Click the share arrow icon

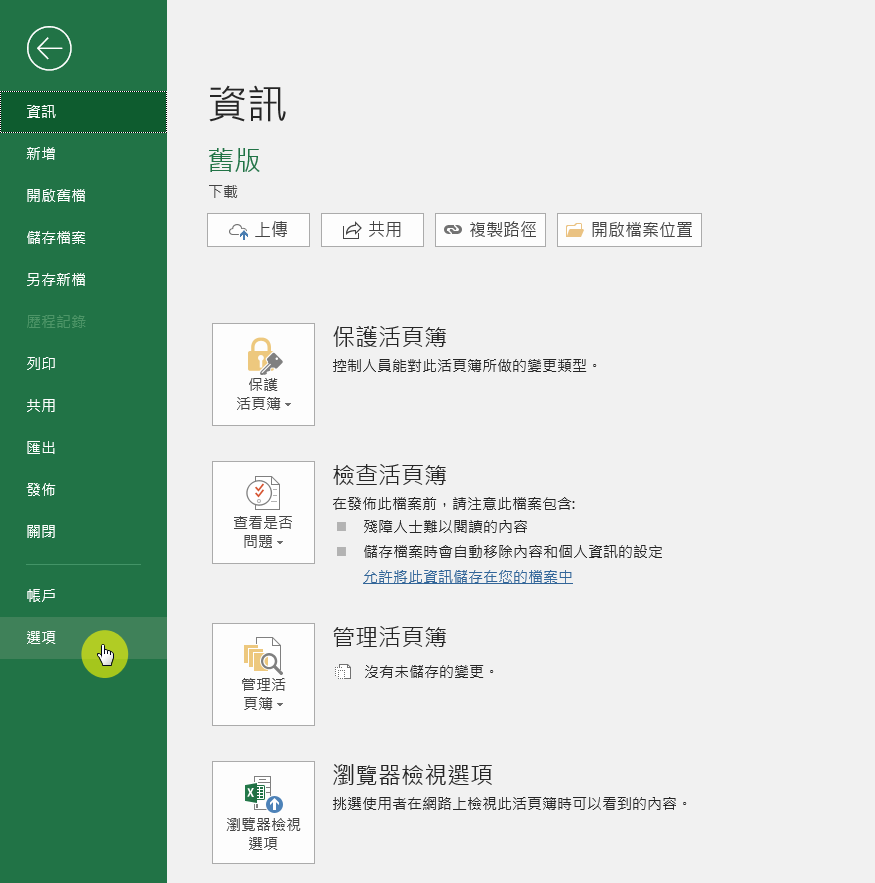[x=352, y=230]
